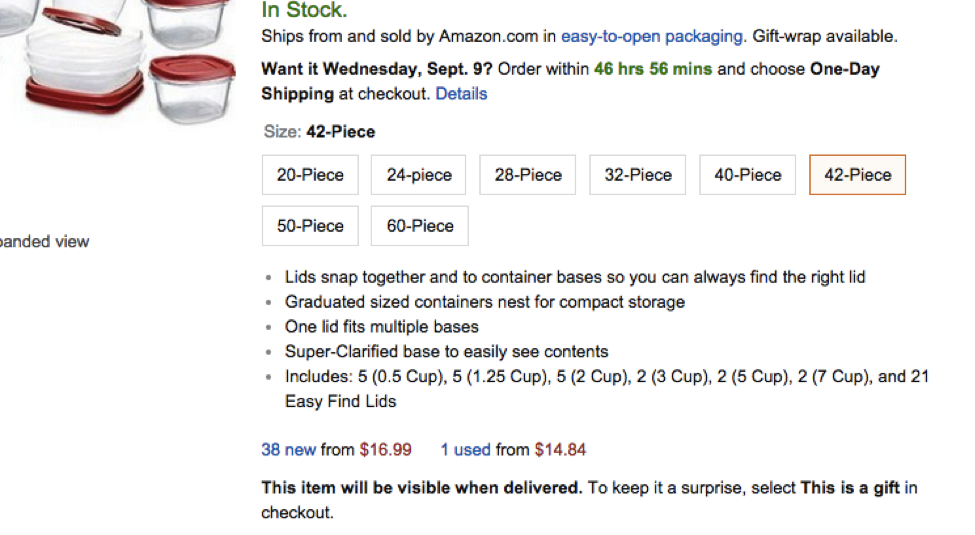This screenshot has width=975, height=535.
Task: Pick the 28-Piece size button
Action: coord(527,175)
